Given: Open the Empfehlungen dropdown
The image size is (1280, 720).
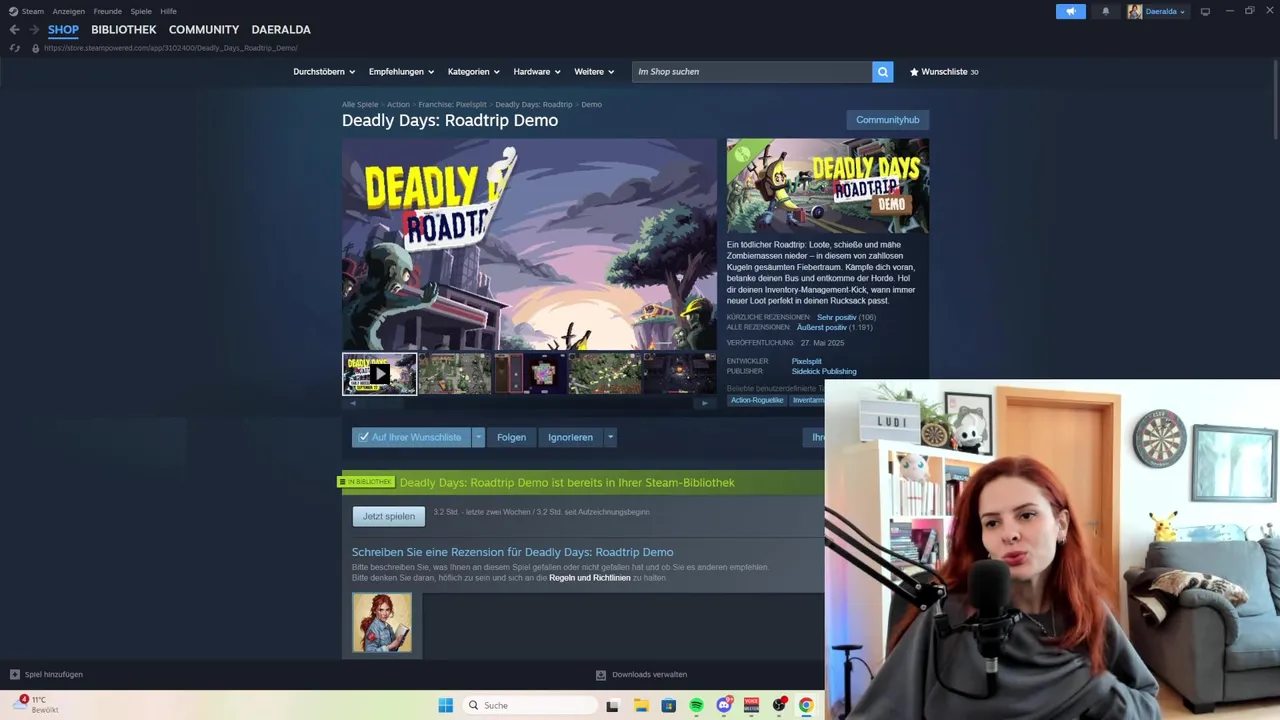Looking at the screenshot, I should click(x=401, y=72).
